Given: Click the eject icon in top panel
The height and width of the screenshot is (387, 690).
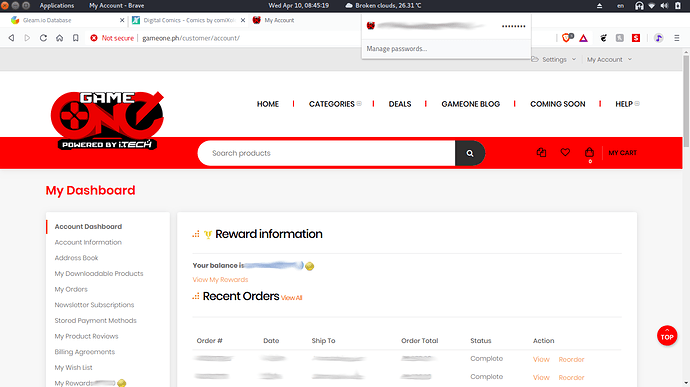Looking at the screenshot, I should 599,6.
